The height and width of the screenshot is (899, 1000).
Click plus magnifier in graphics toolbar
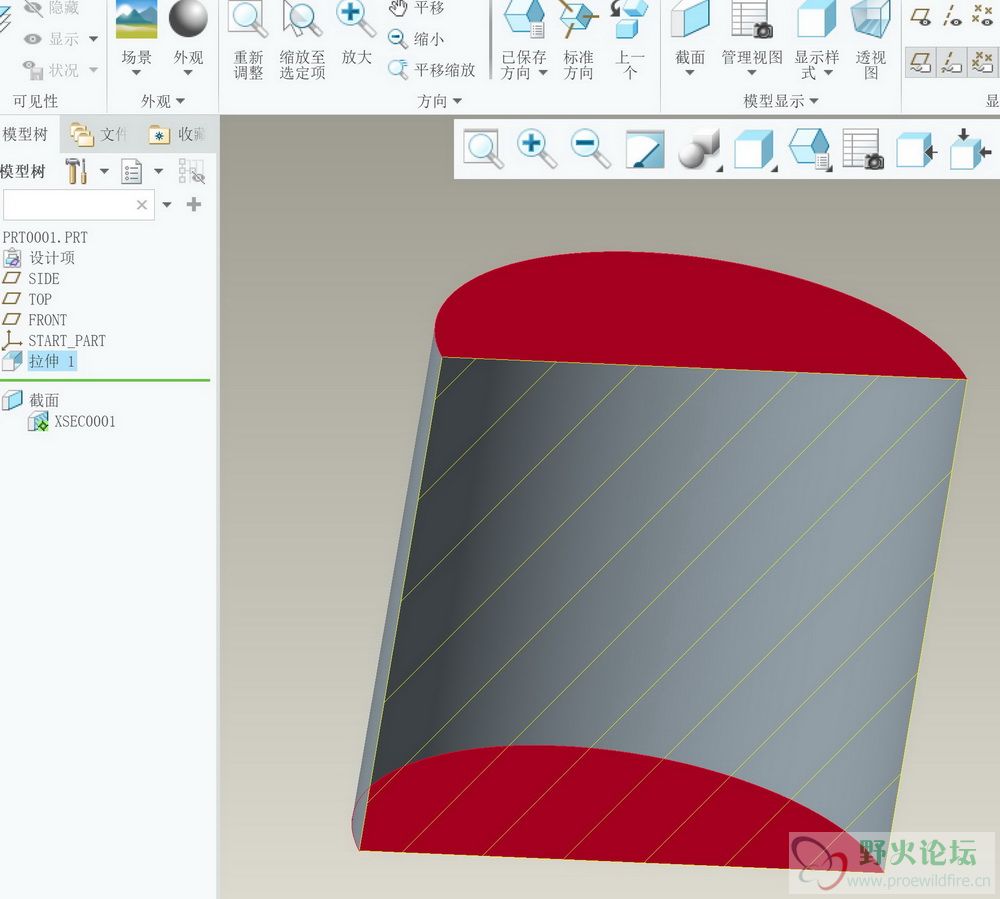coord(536,149)
